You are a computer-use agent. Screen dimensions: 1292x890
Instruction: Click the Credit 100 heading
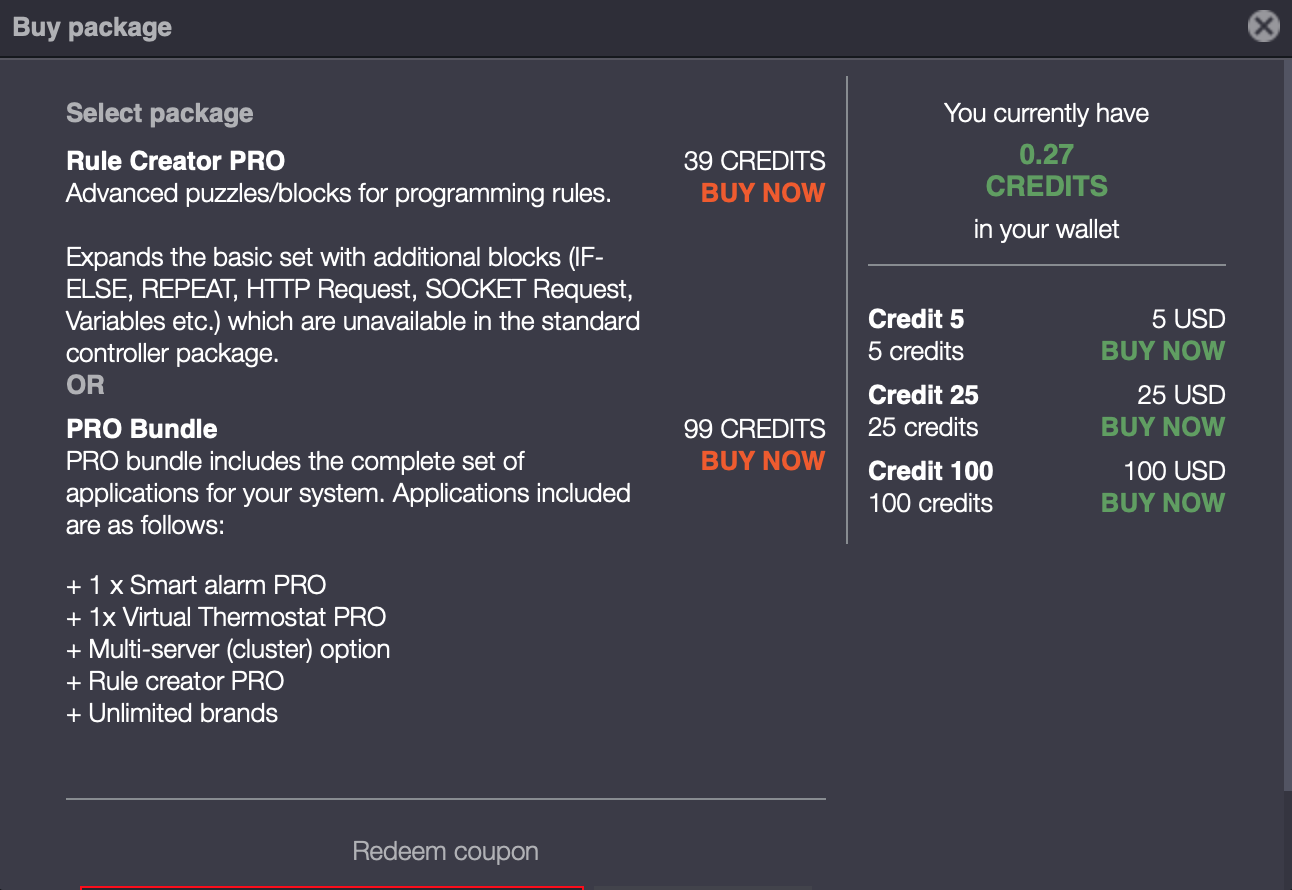[930, 471]
